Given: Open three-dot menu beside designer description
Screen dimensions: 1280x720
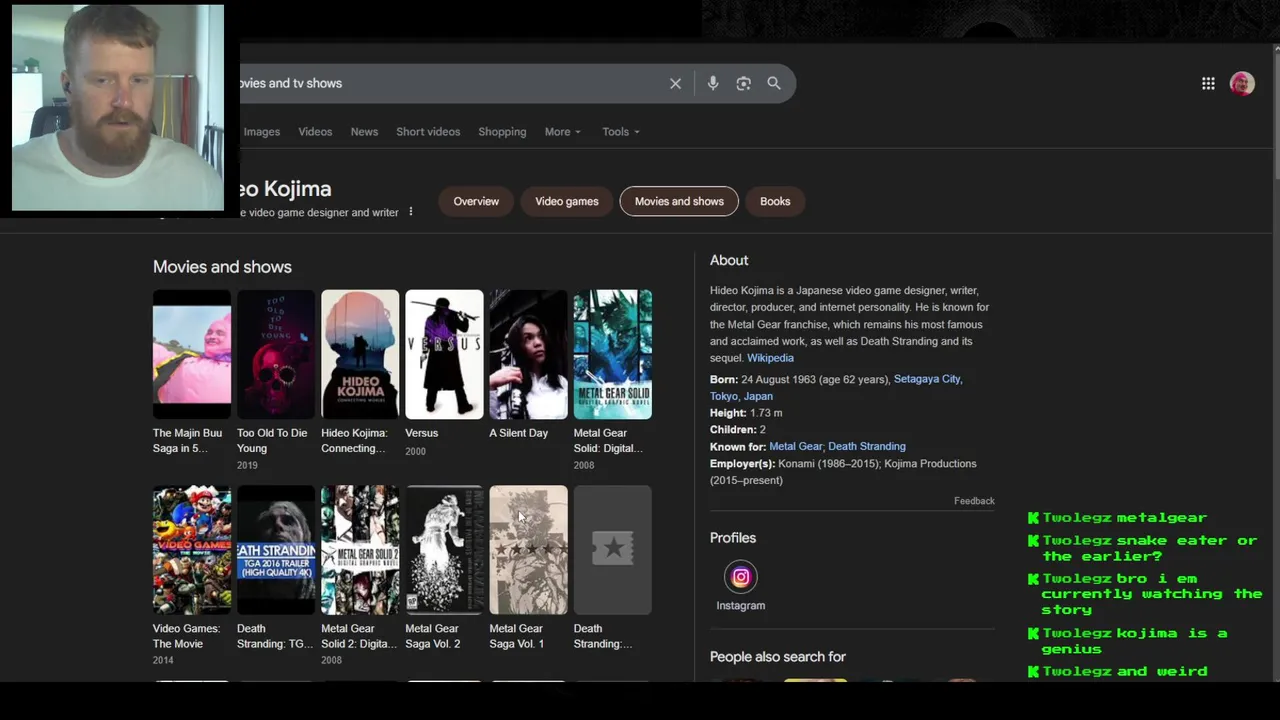Looking at the screenshot, I should (x=410, y=212).
